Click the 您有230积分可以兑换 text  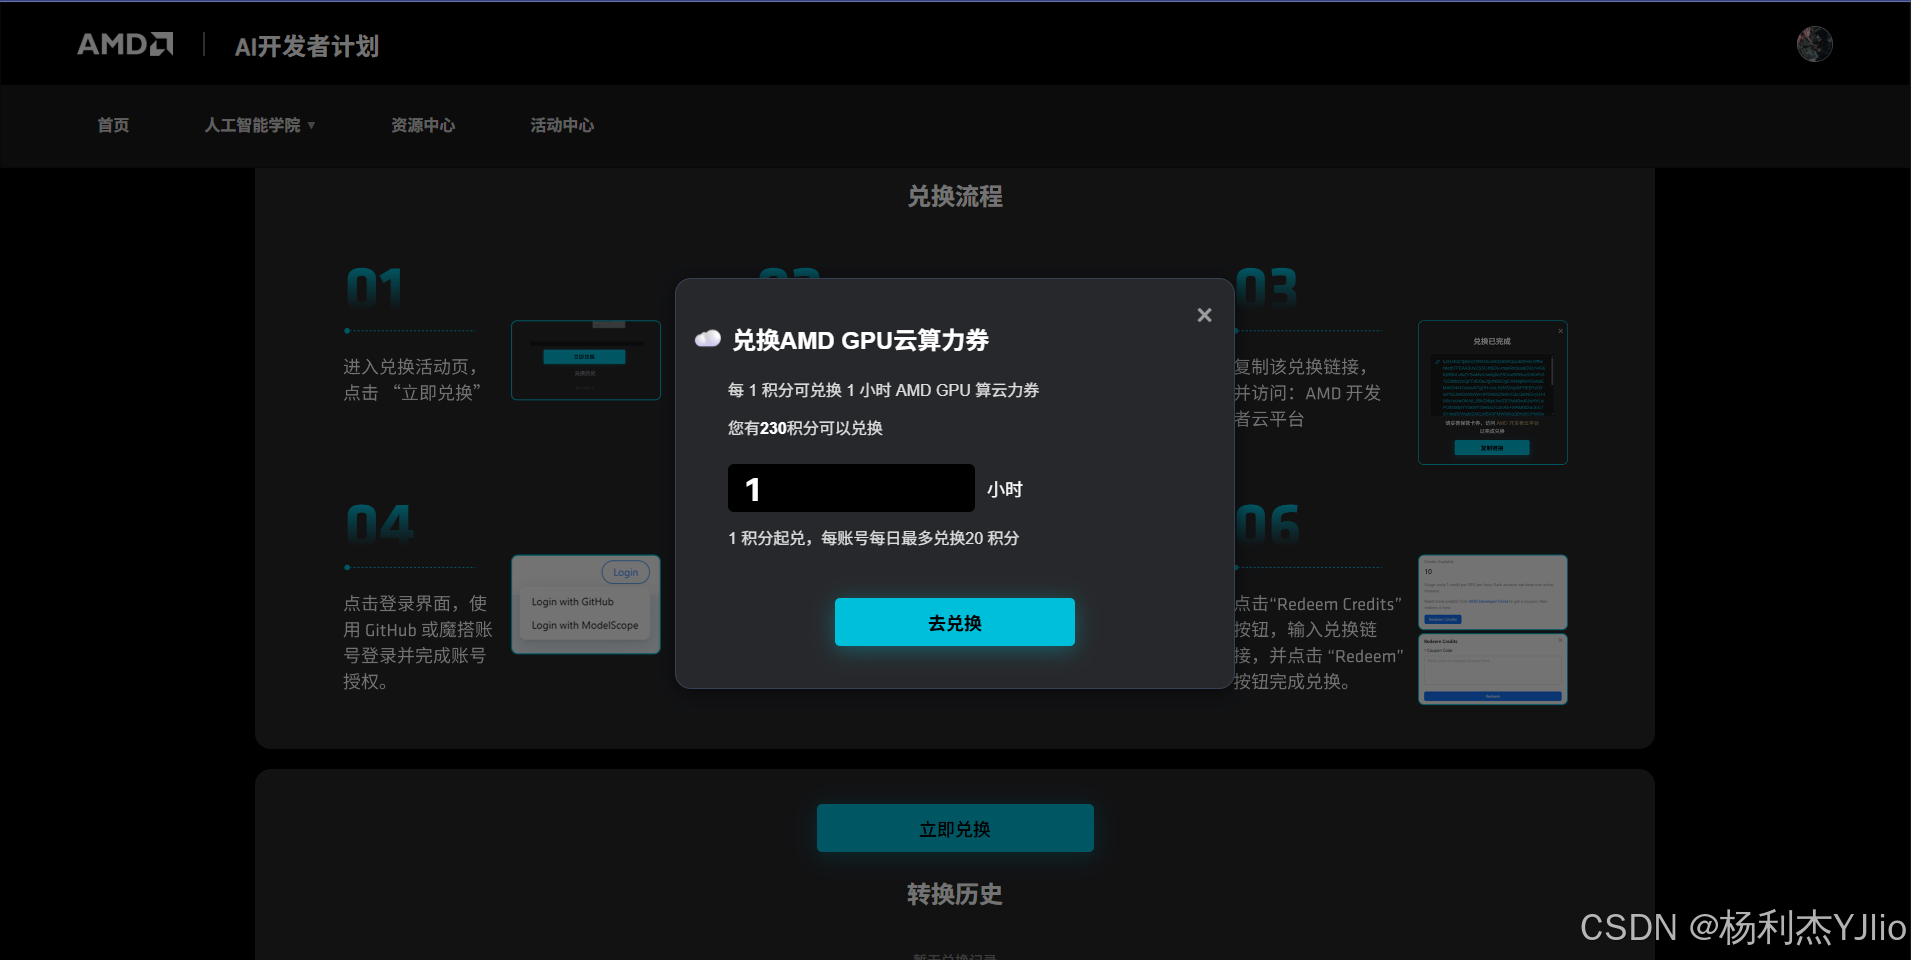(805, 428)
